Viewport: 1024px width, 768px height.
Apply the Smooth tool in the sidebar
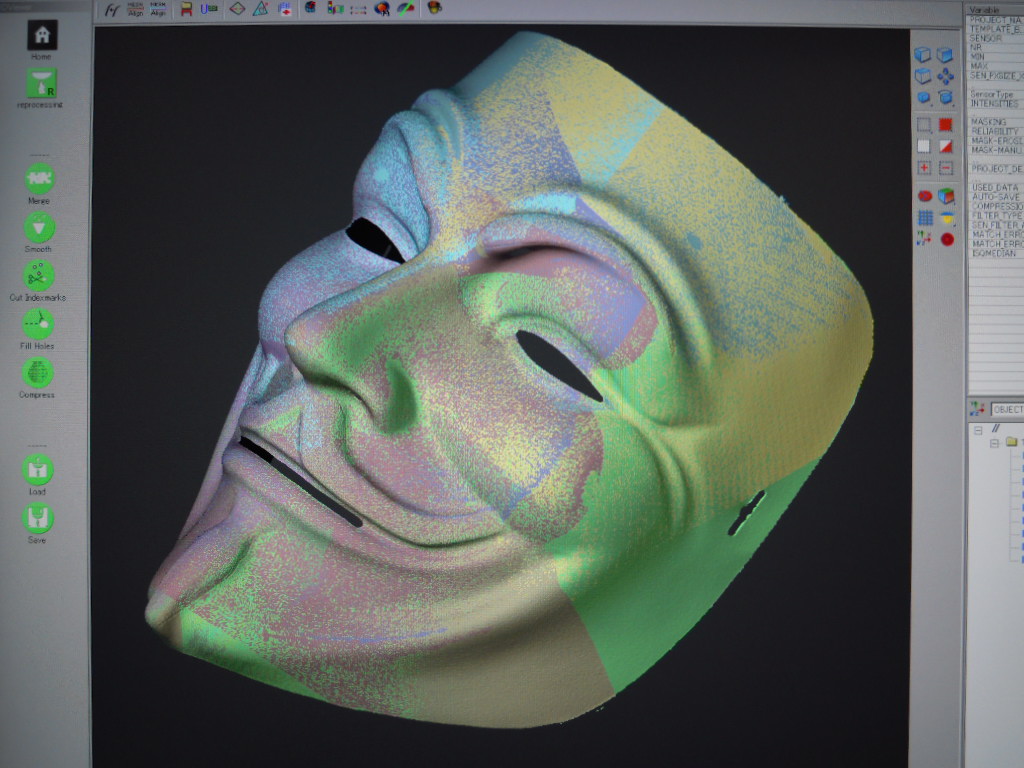(x=39, y=227)
